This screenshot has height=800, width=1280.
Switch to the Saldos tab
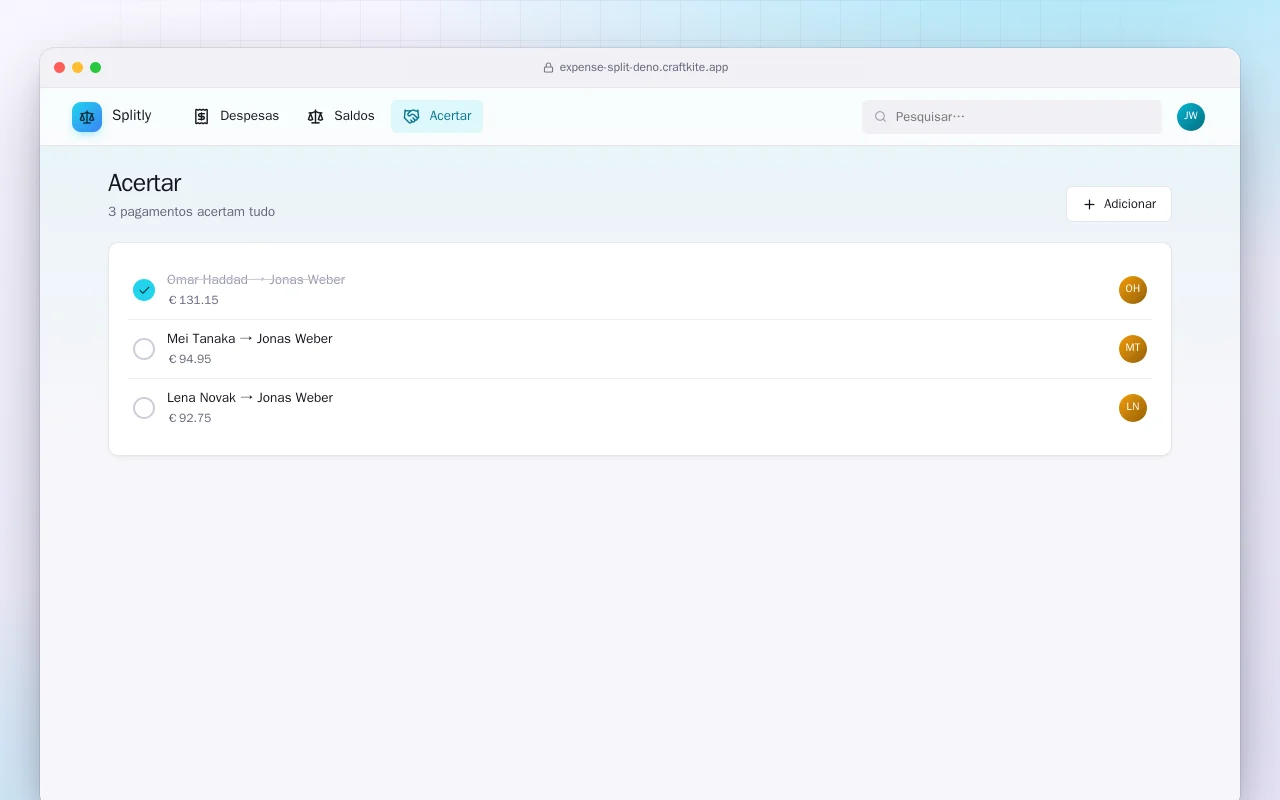coord(341,116)
